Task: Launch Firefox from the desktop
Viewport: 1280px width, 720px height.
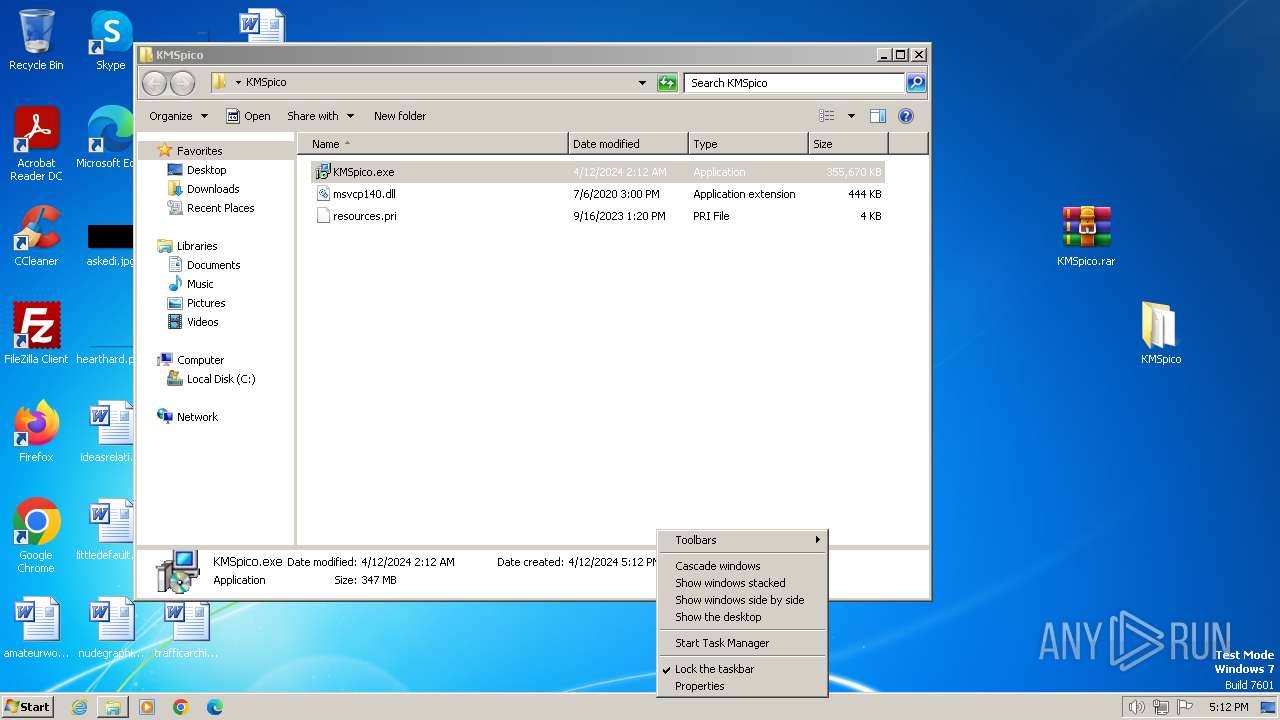Action: pos(36,432)
